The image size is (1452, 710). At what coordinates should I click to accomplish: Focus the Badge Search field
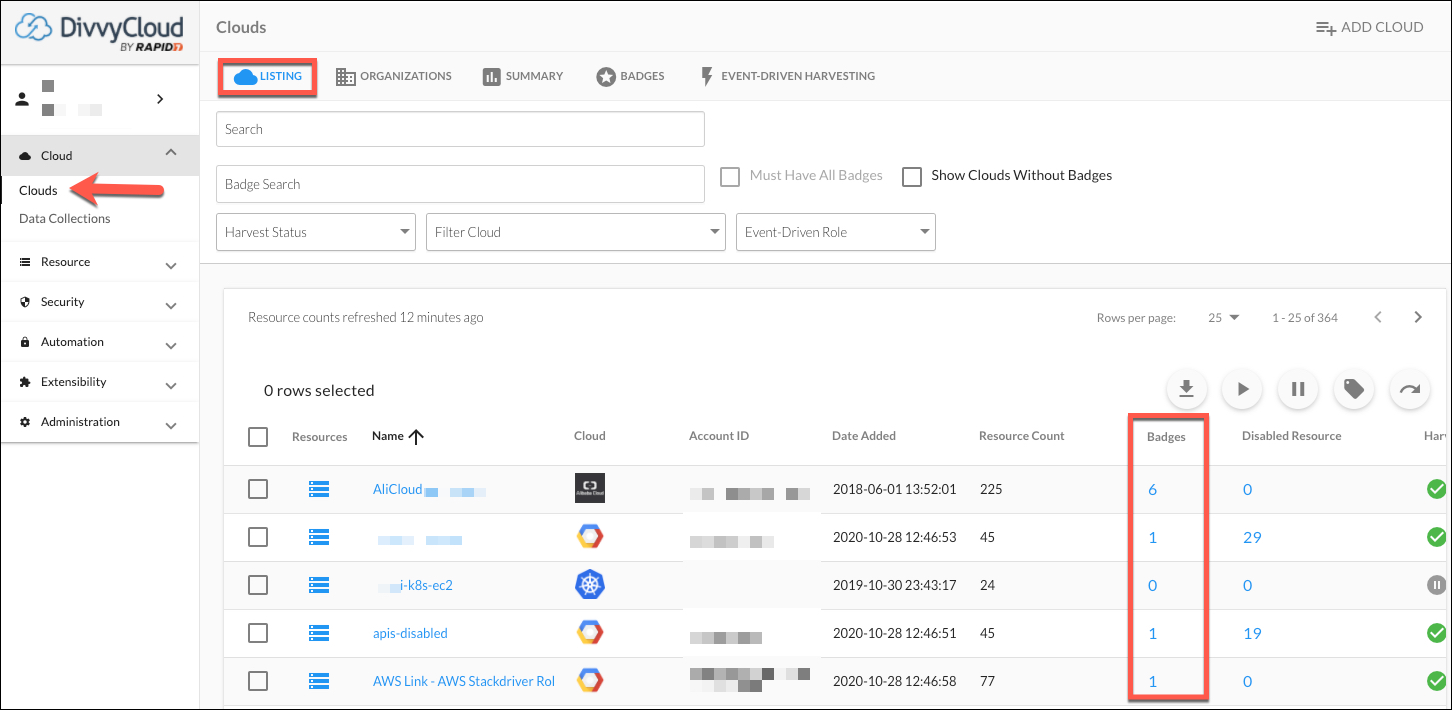pos(460,184)
